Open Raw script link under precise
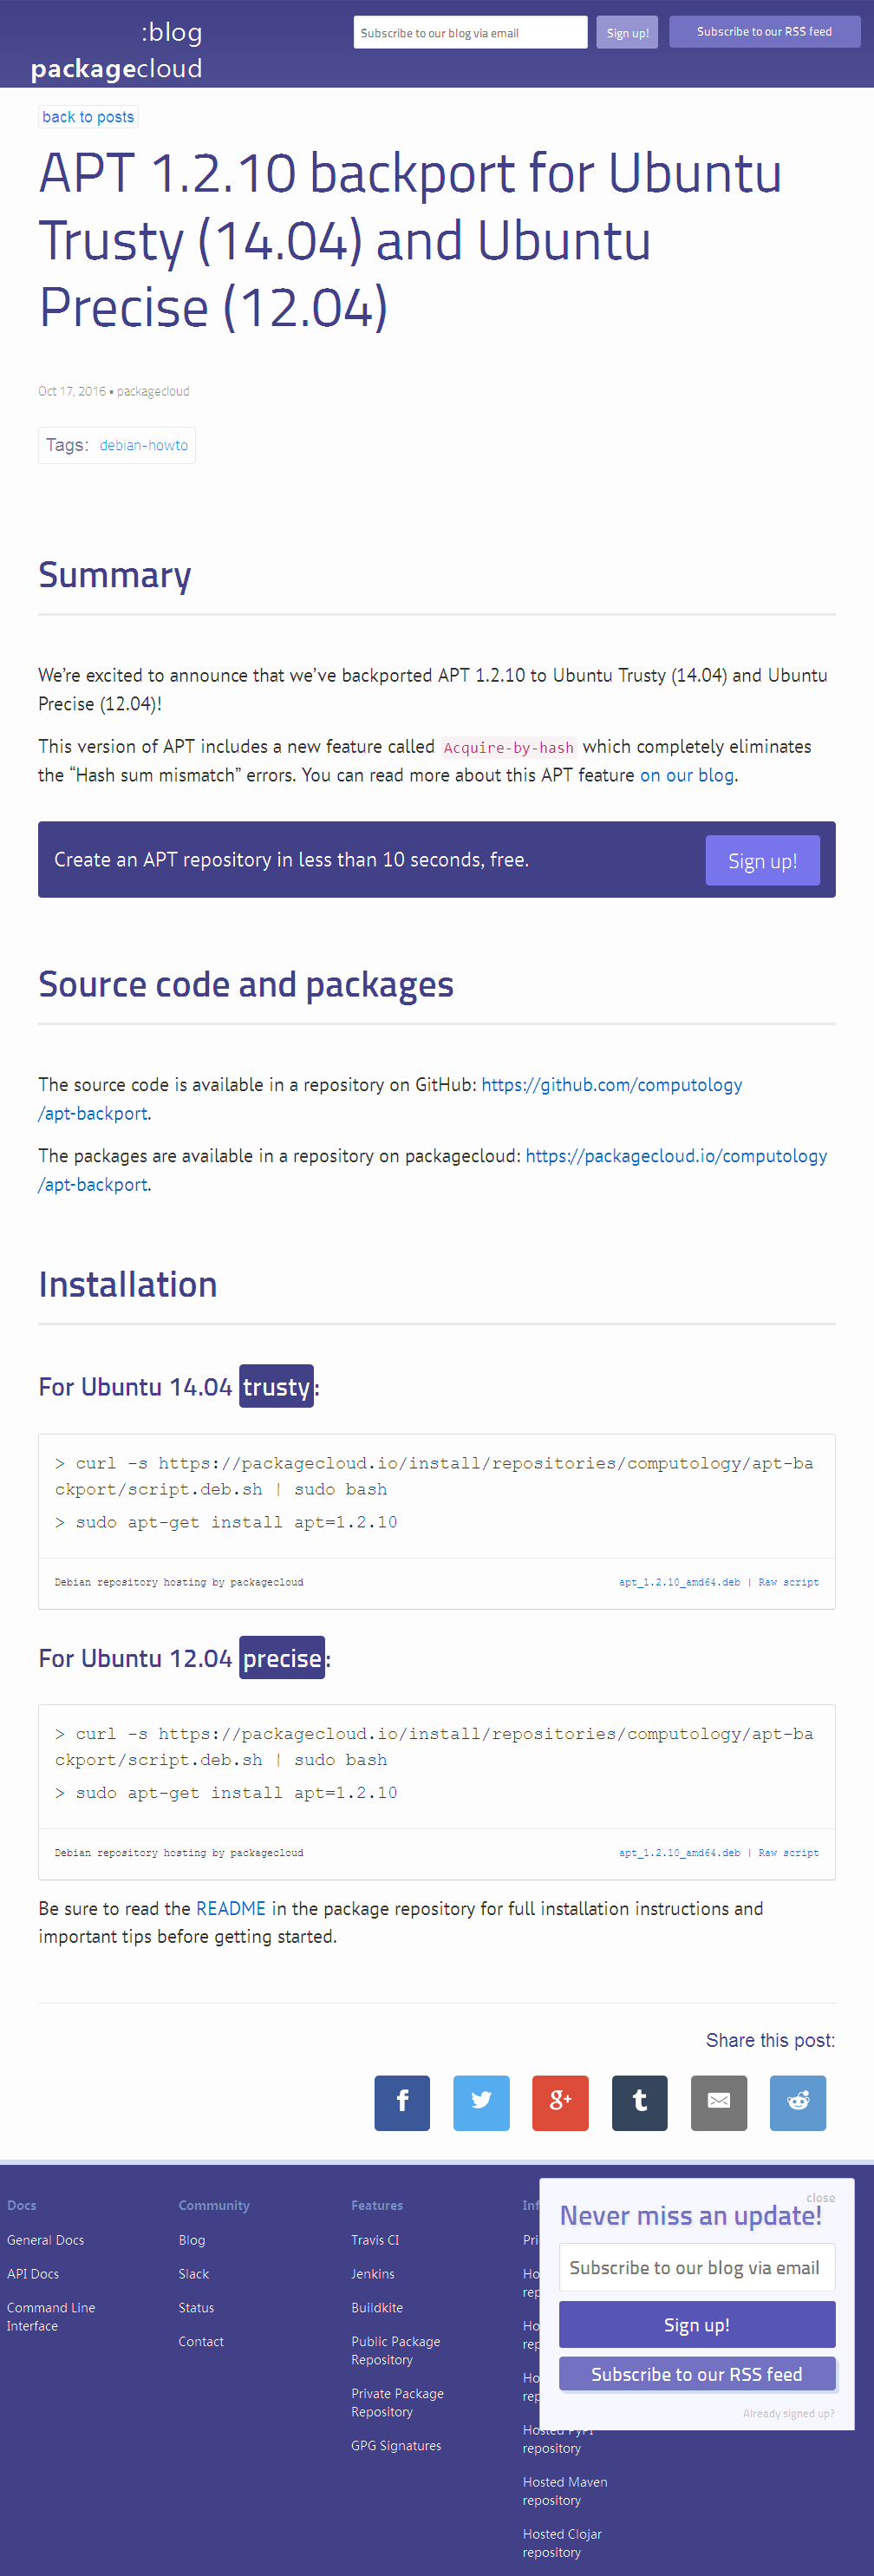The height and width of the screenshot is (2576, 874). point(788,1853)
